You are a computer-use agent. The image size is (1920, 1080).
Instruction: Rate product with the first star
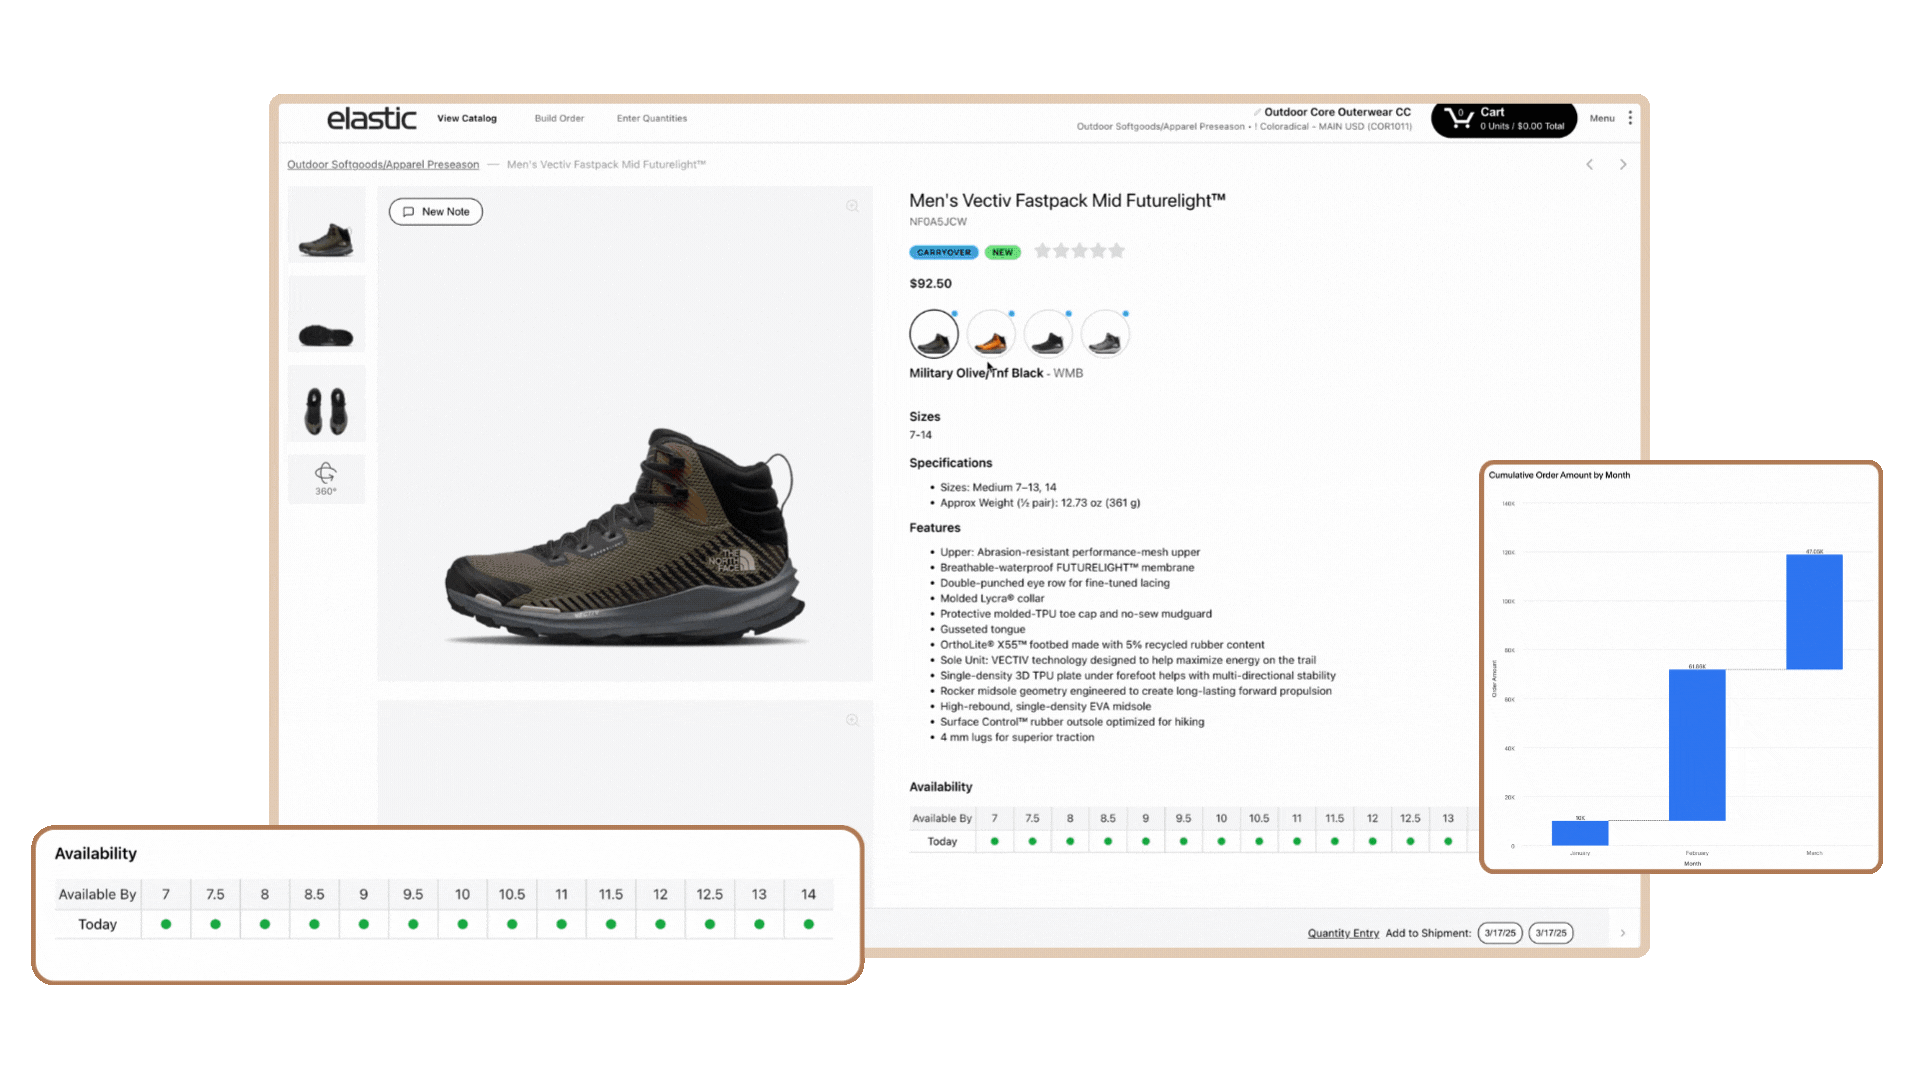click(1043, 251)
